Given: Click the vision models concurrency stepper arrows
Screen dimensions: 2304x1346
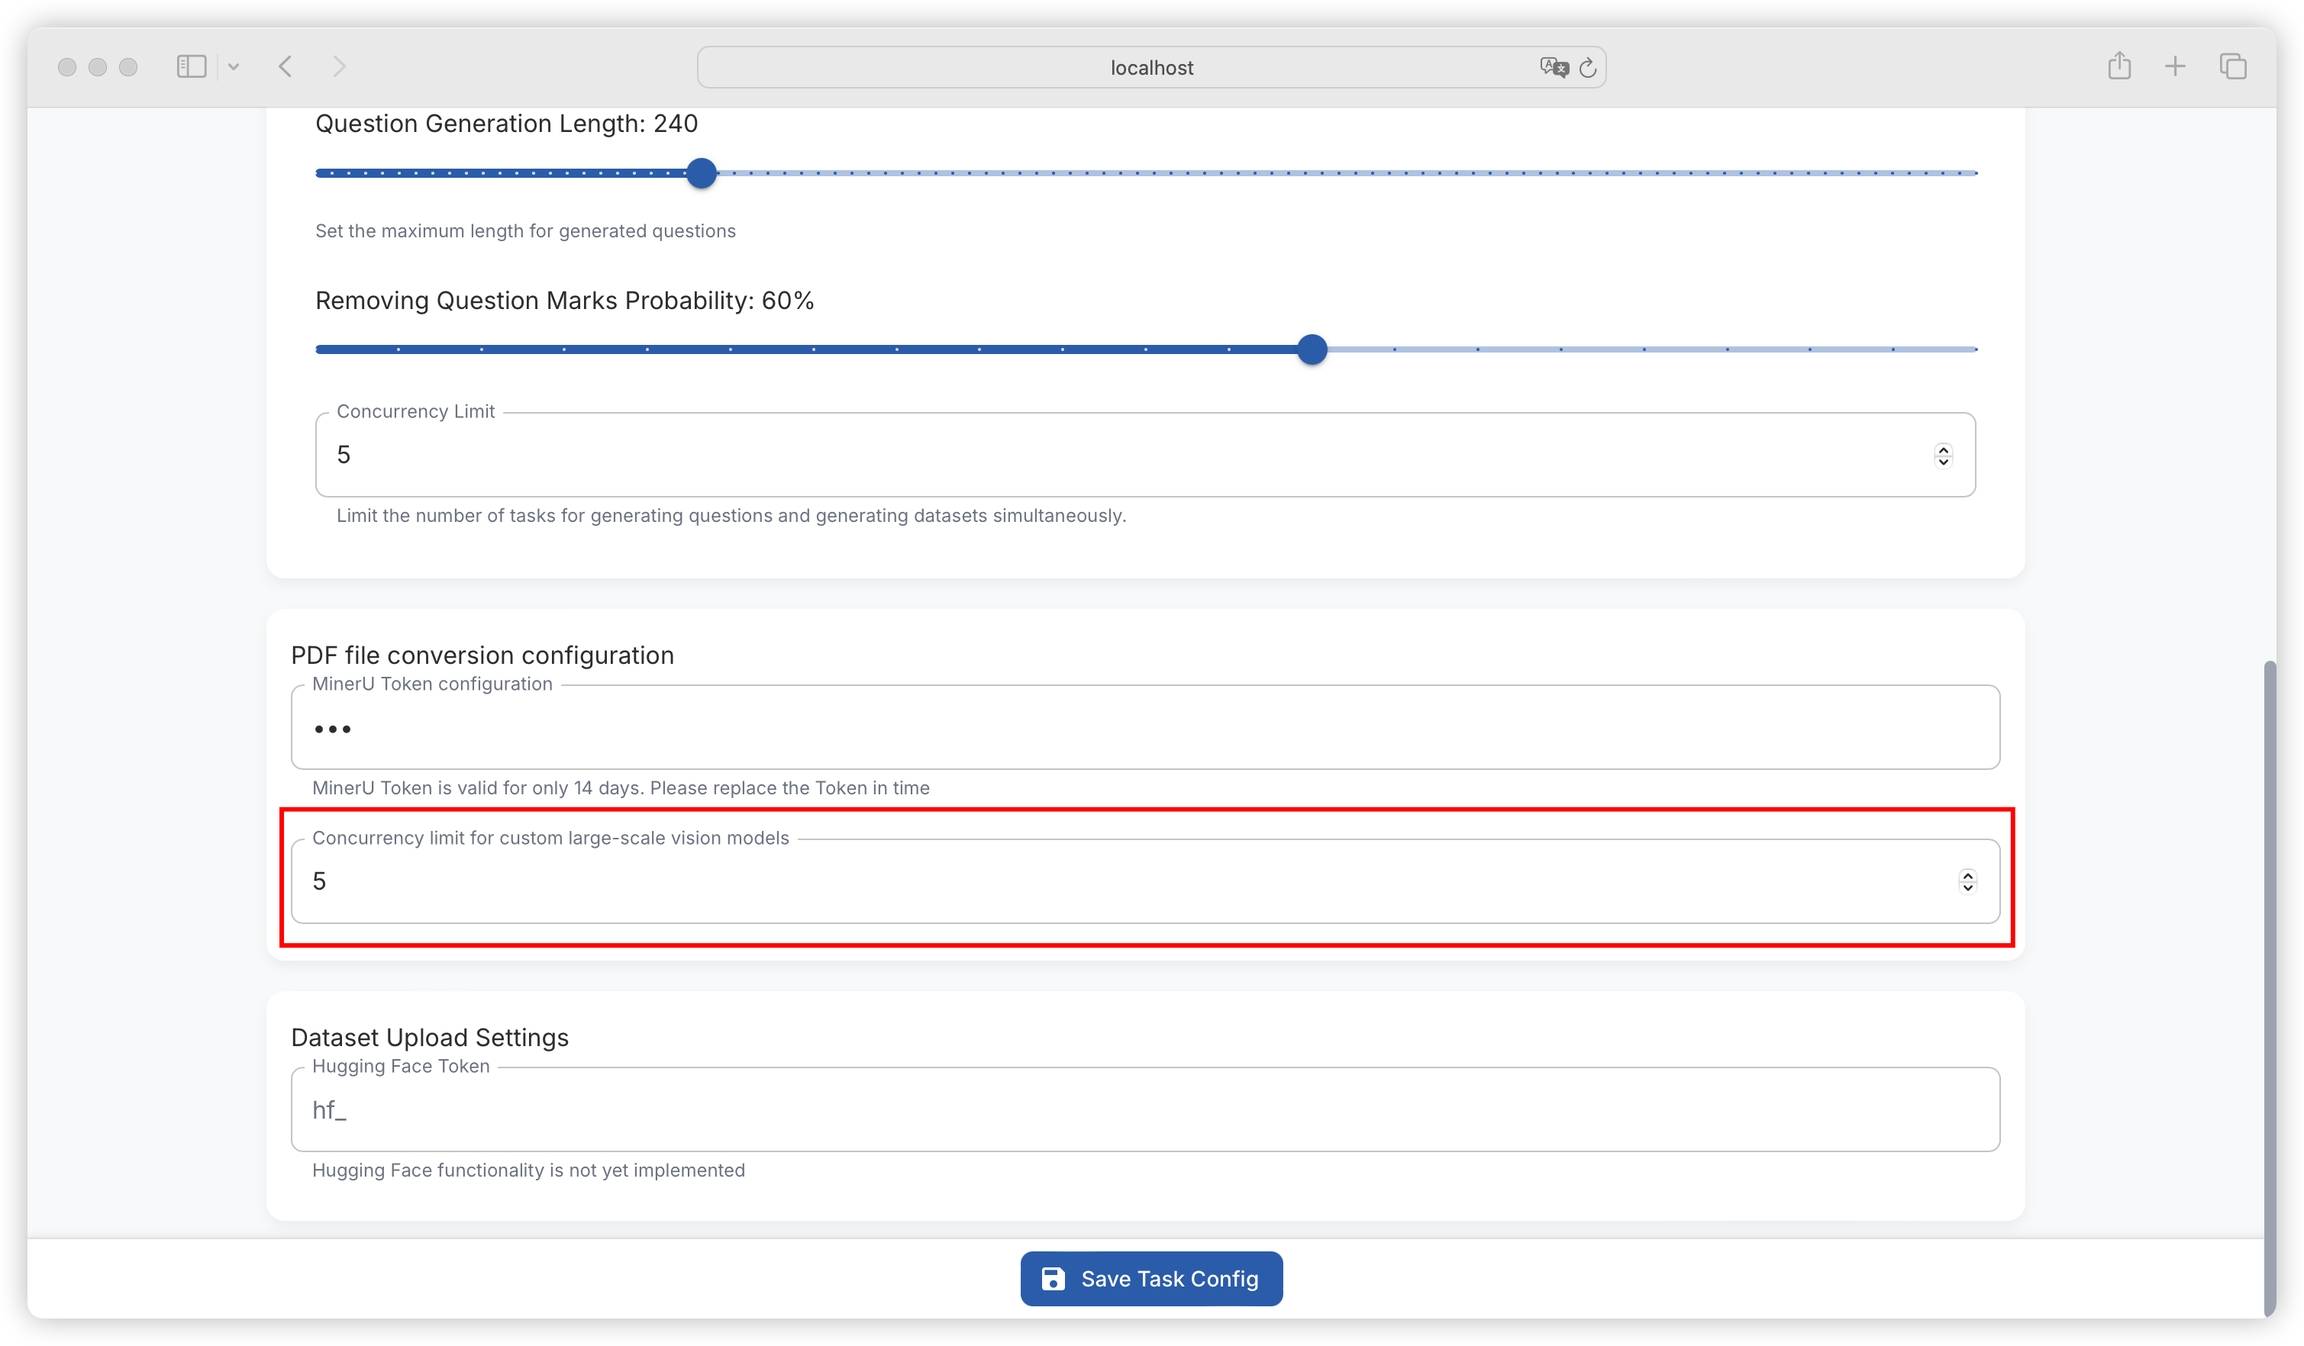Looking at the screenshot, I should coord(1967,881).
